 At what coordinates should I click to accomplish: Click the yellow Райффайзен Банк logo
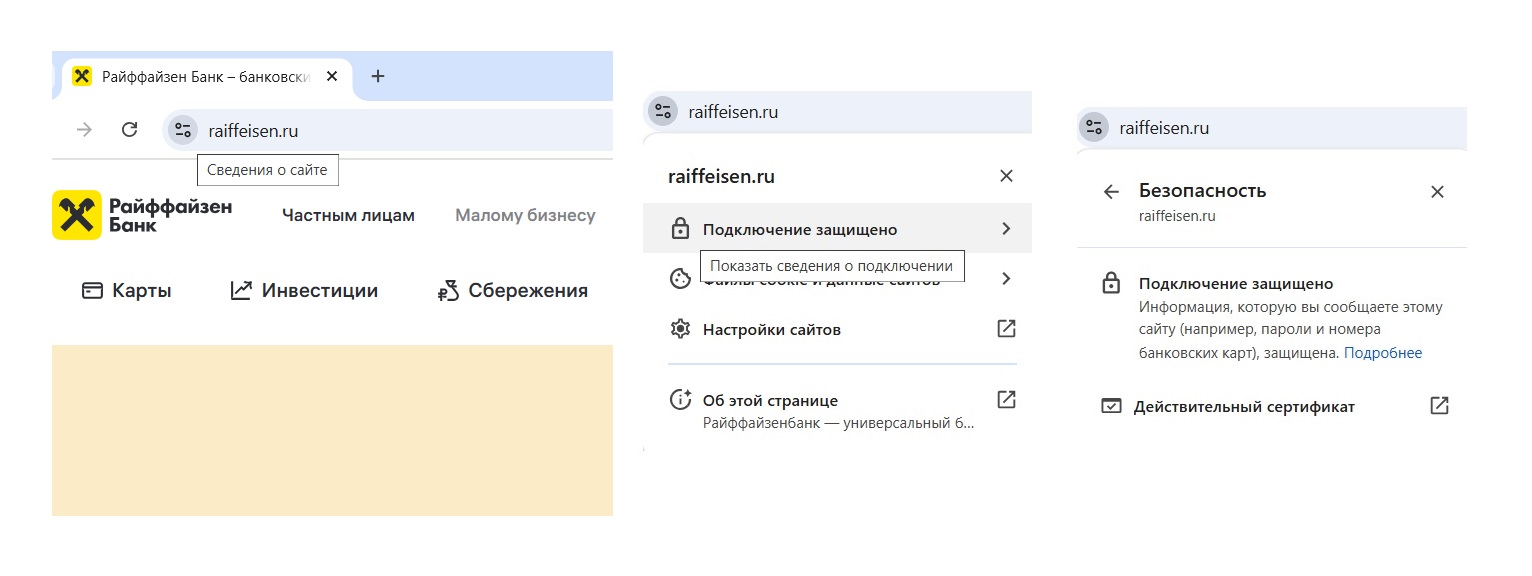(x=142, y=215)
